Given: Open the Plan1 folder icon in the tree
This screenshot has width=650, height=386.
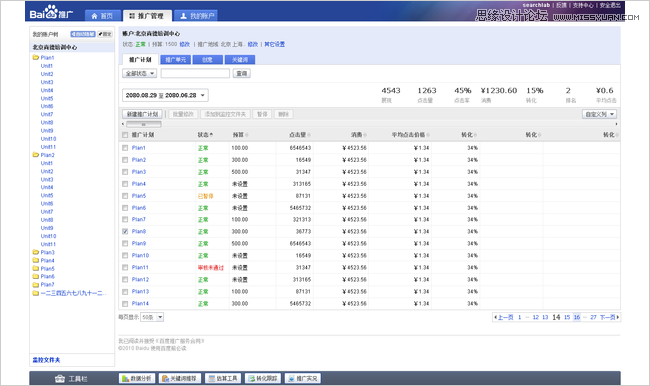Looking at the screenshot, I should coord(36,58).
